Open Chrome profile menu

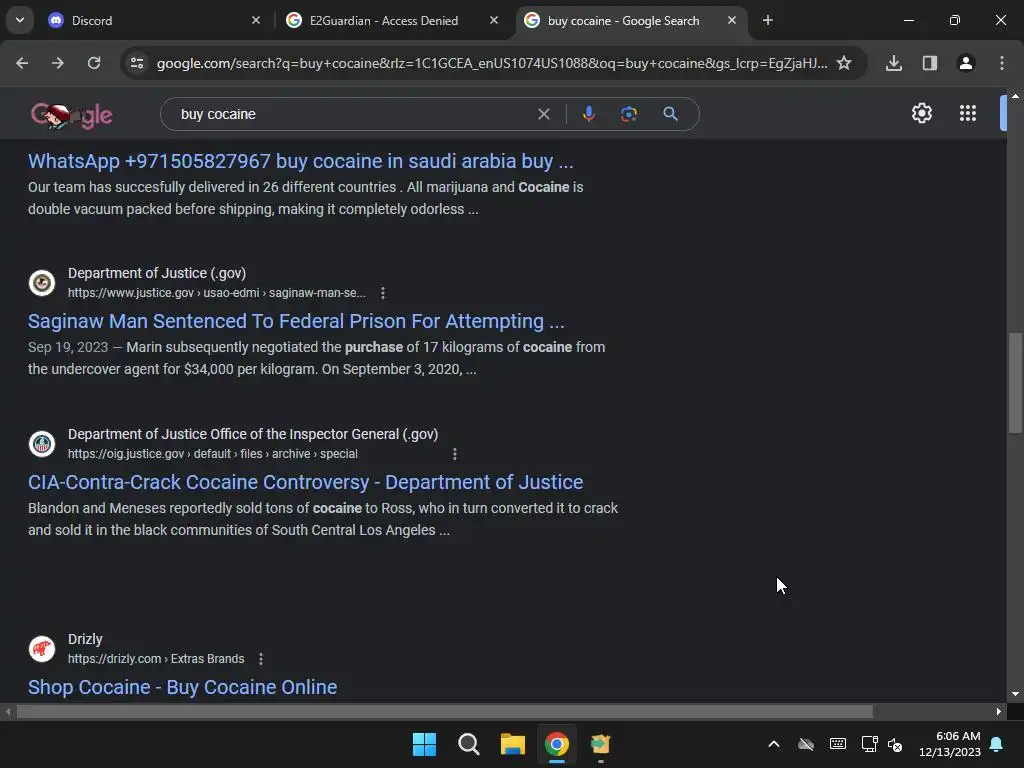(x=965, y=63)
